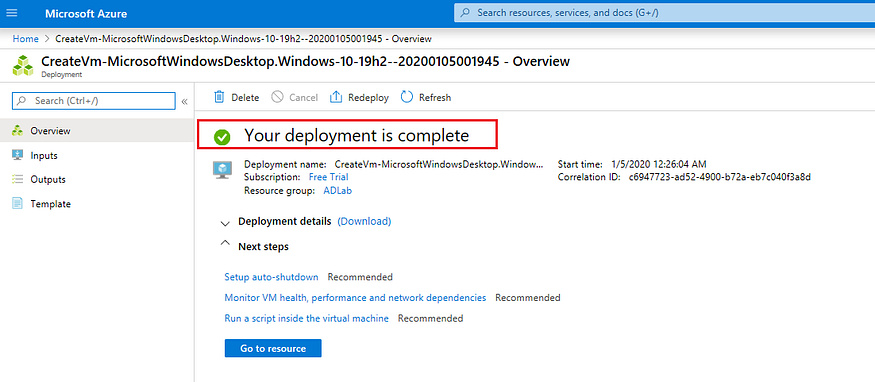Click the Cancel toolbar label
Viewport: 875px width, 382px height.
304,98
